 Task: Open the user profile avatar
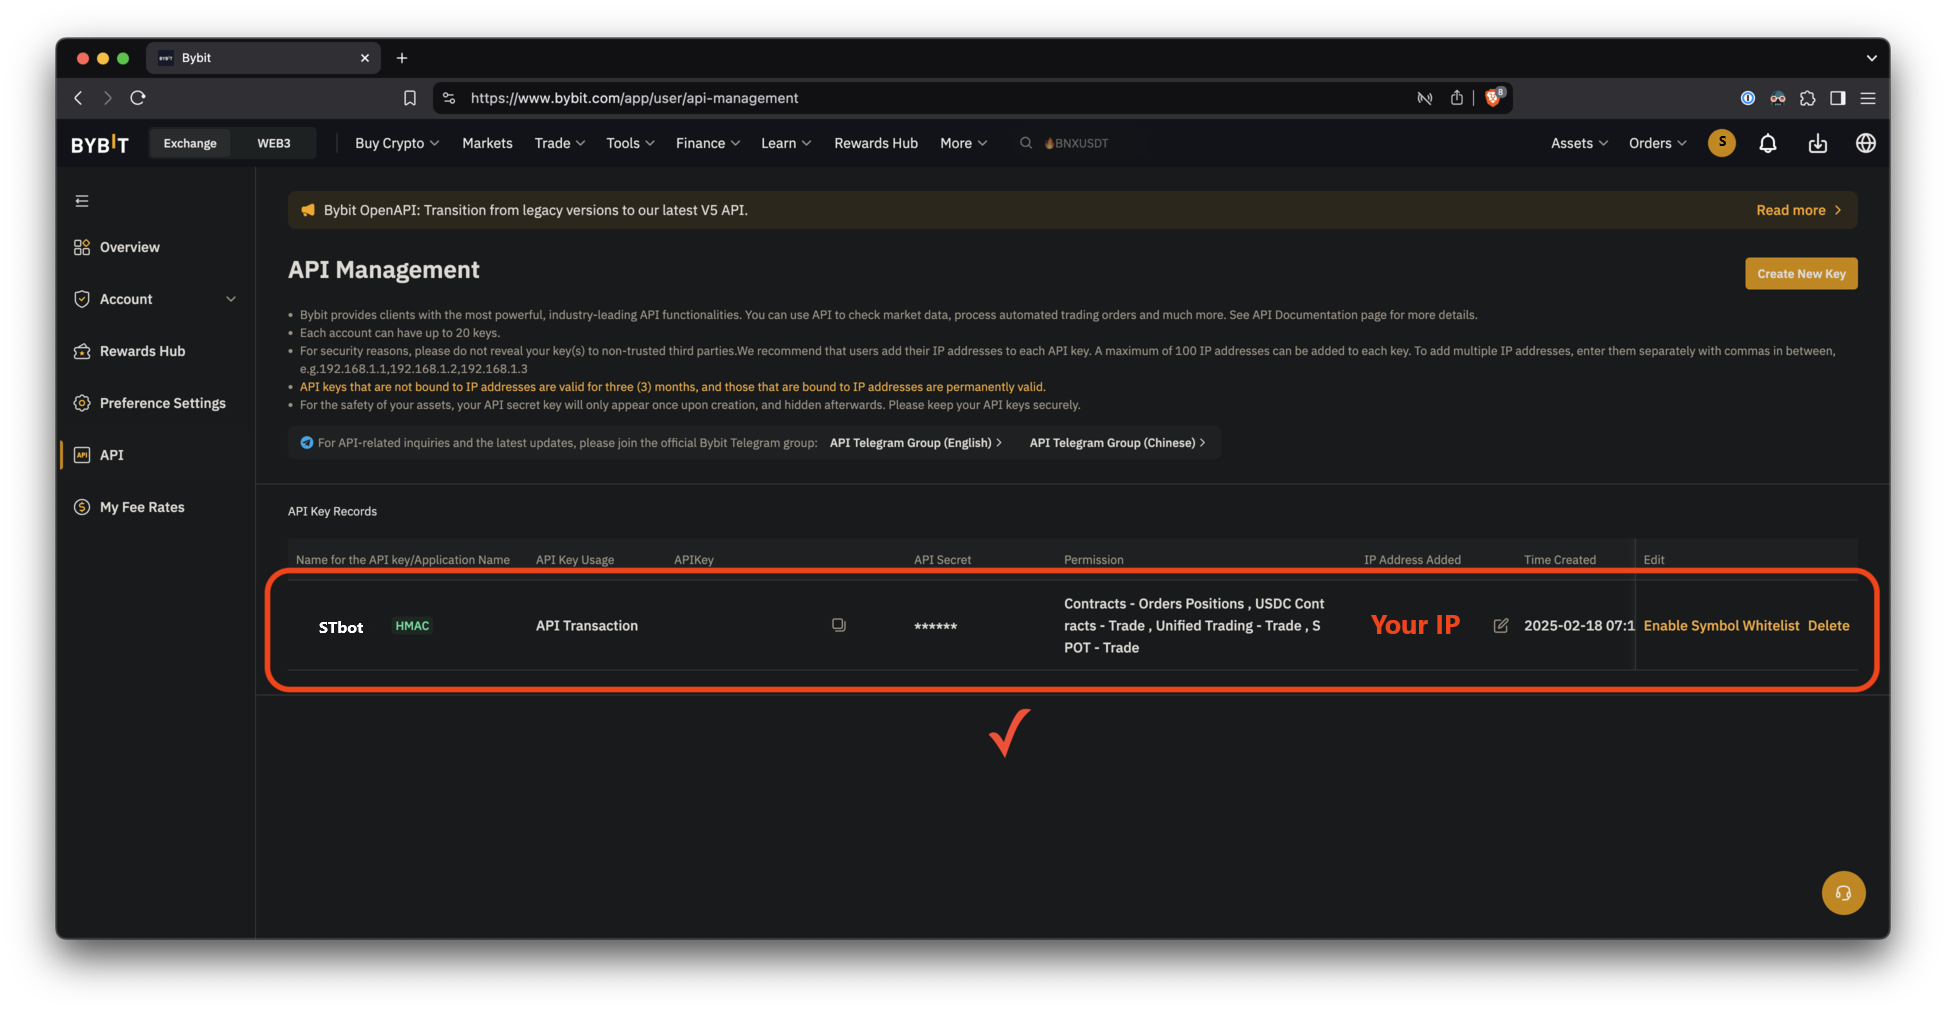(x=1721, y=143)
